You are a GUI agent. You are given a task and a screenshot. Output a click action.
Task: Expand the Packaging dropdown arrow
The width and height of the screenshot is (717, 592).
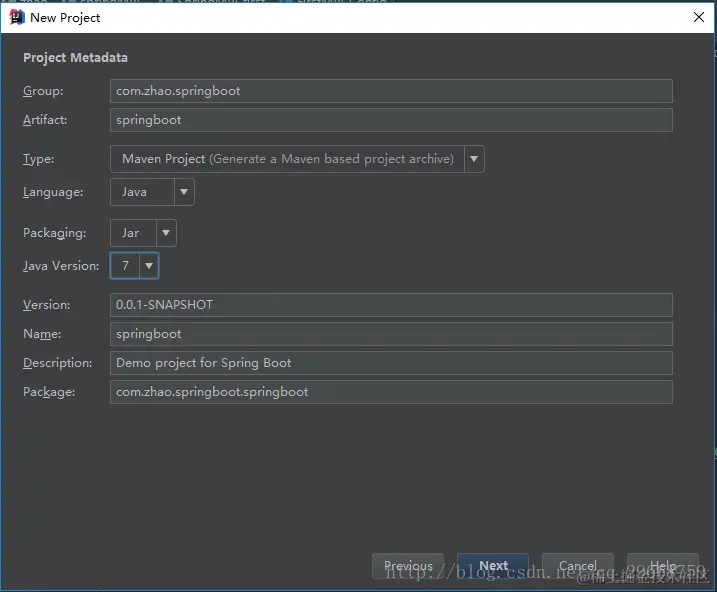click(166, 233)
